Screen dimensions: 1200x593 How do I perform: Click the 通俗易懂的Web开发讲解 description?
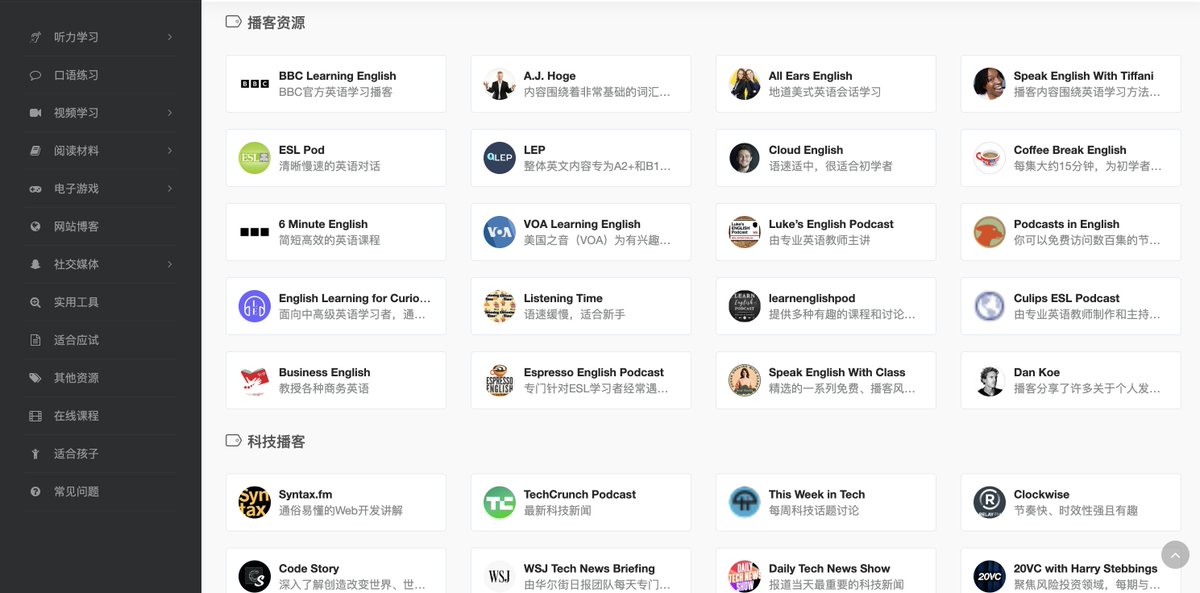click(341, 510)
